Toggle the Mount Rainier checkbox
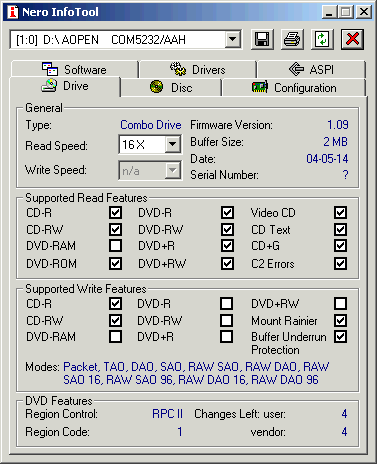This screenshot has height=464, width=377. [340, 320]
